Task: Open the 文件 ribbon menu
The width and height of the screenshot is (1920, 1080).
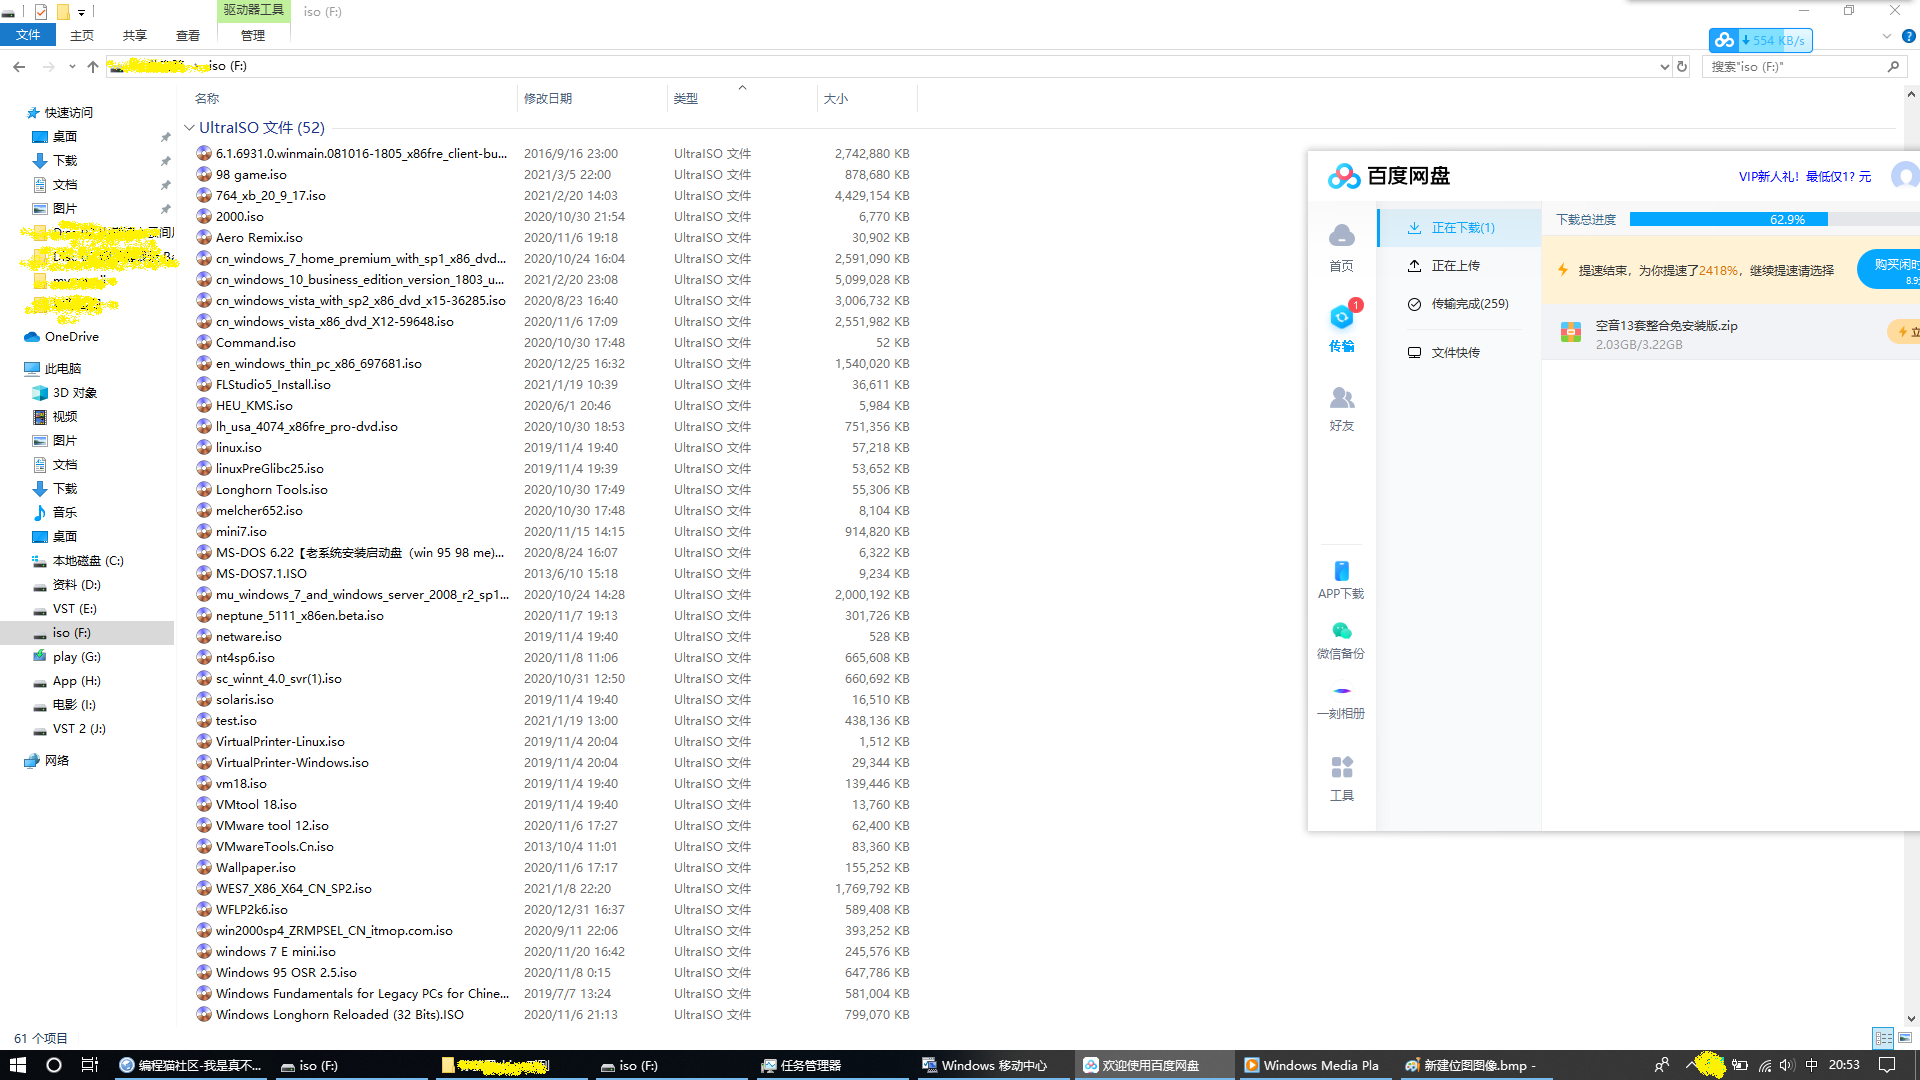Action: 28,35
